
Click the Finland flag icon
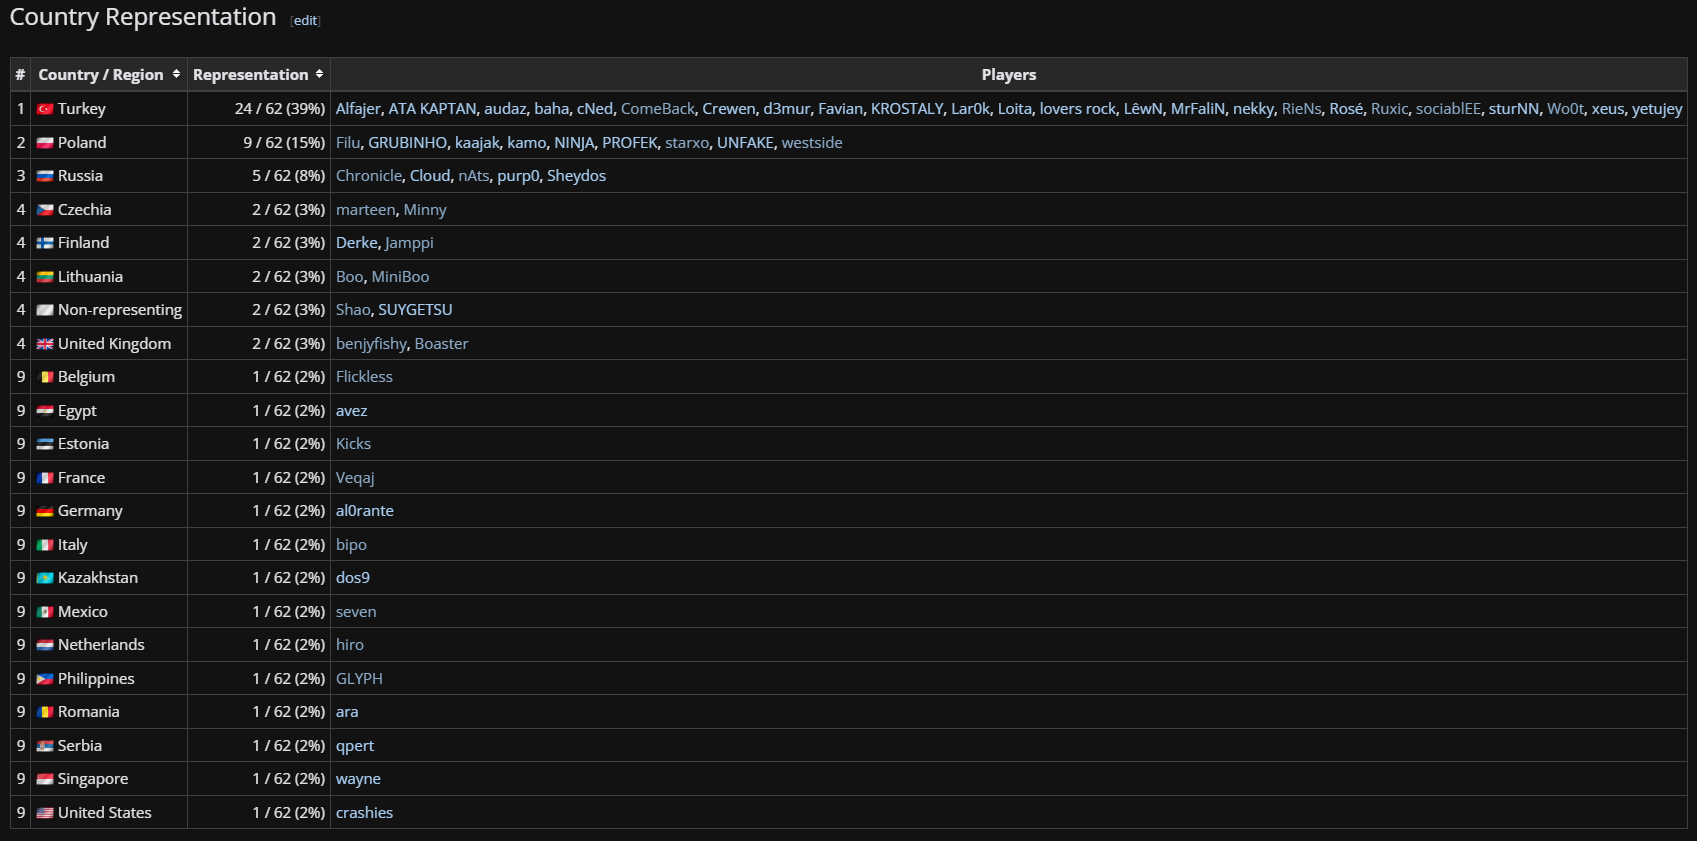(45, 243)
